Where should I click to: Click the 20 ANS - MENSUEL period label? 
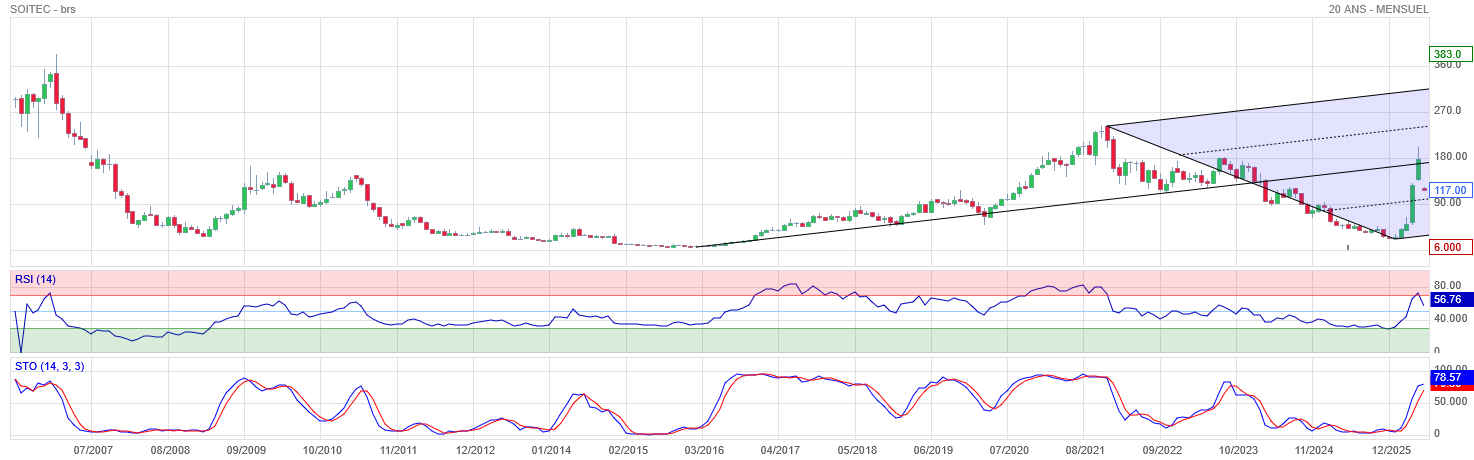coord(1379,9)
